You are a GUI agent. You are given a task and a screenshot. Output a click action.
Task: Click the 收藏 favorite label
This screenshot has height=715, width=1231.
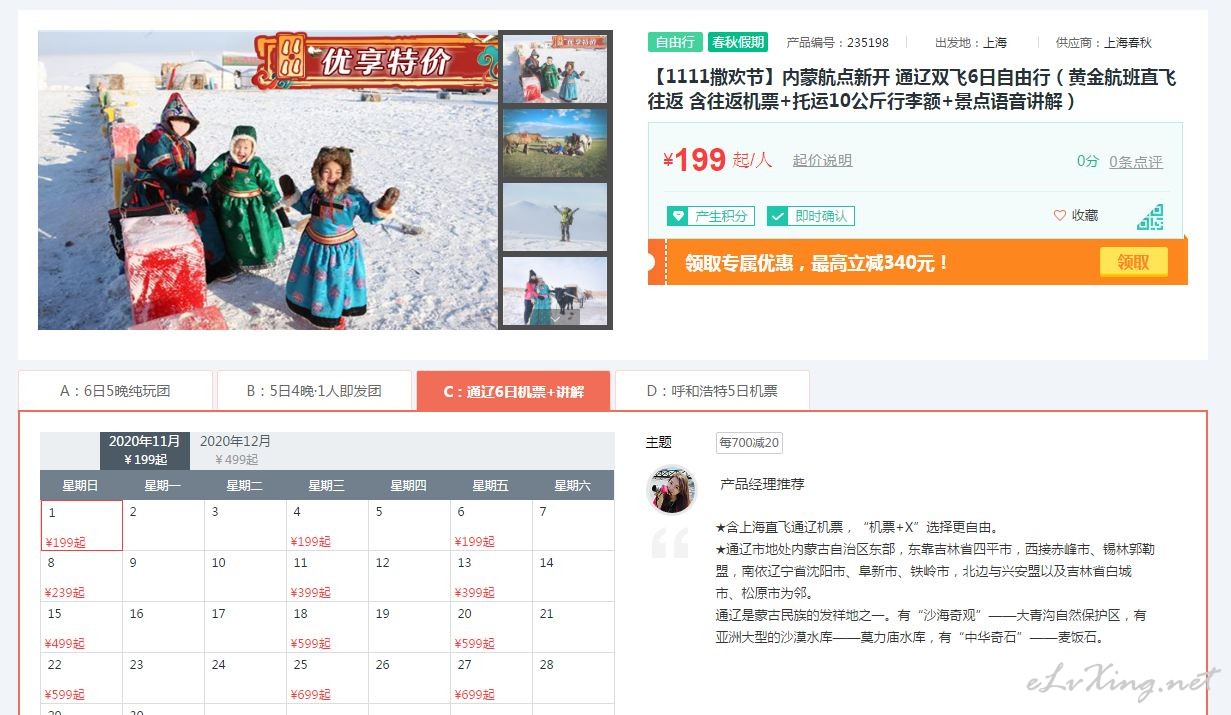coord(1085,216)
